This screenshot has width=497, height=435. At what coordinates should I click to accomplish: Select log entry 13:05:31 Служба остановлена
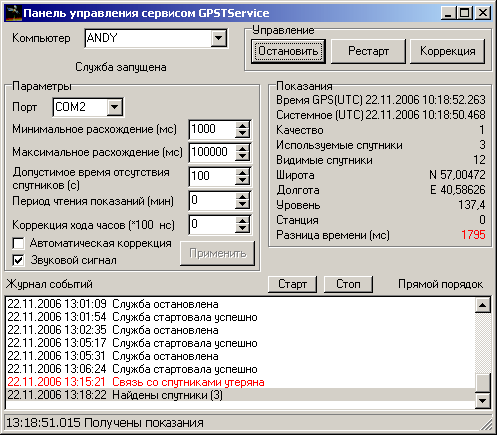click(x=240, y=356)
